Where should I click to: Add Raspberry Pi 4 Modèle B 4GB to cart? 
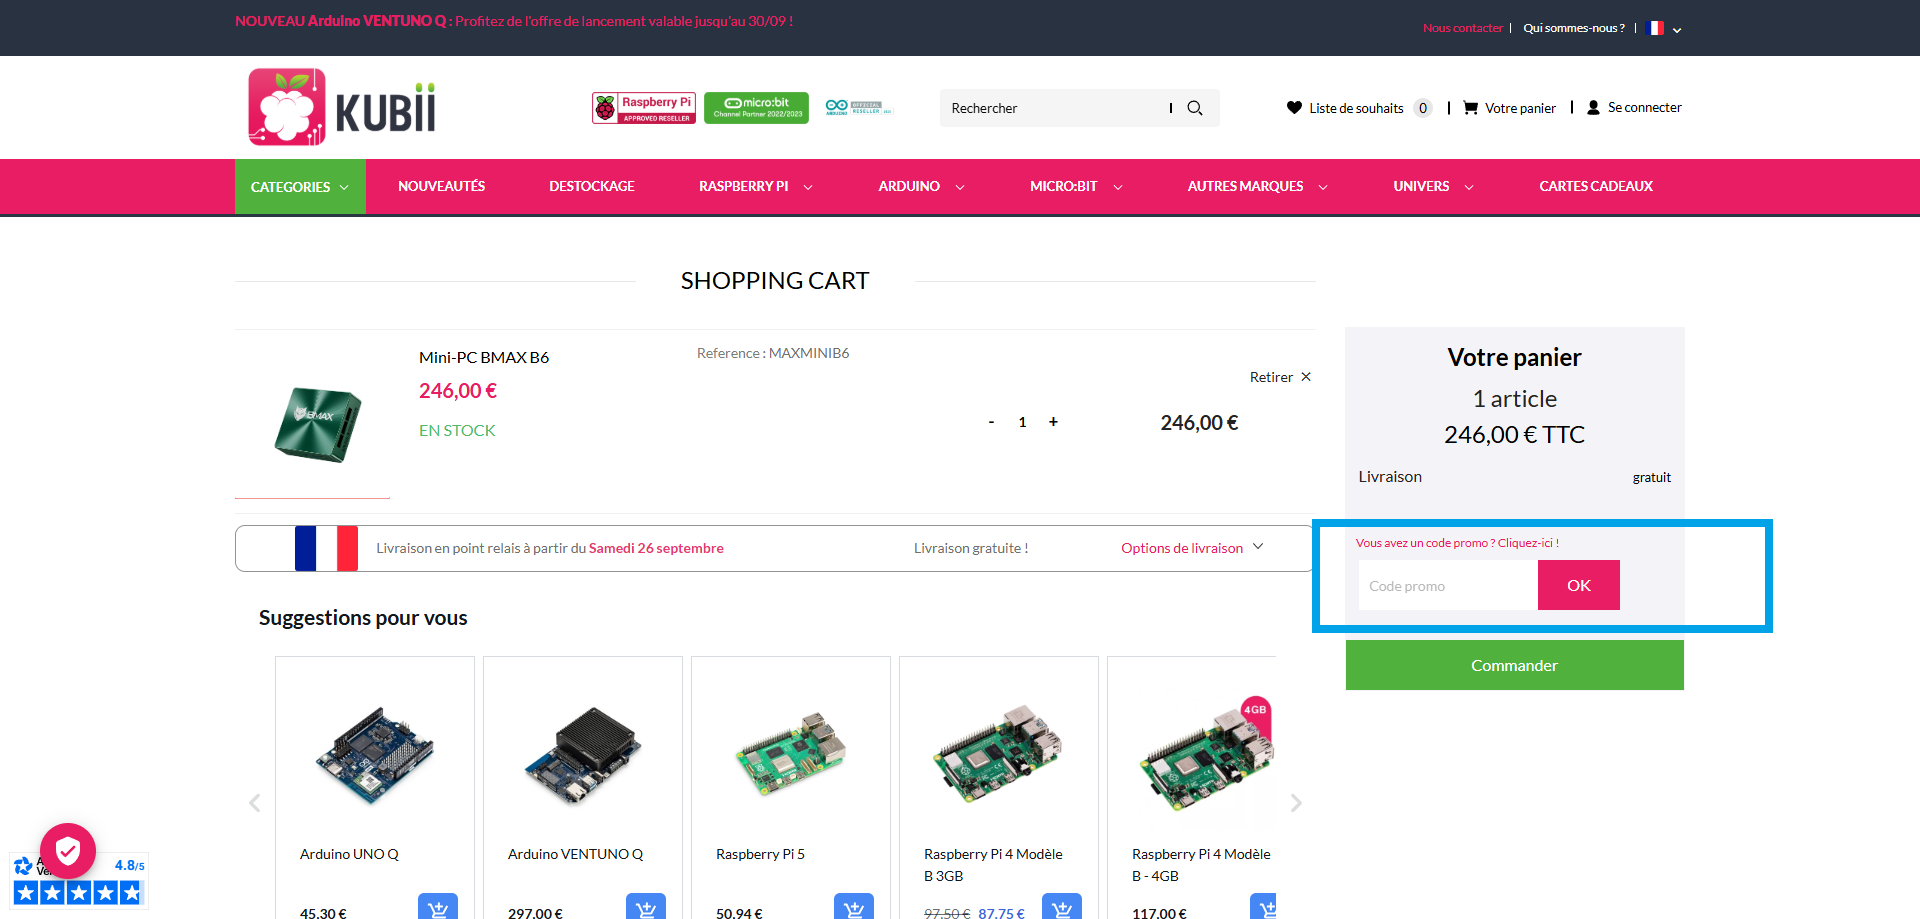[1264, 908]
